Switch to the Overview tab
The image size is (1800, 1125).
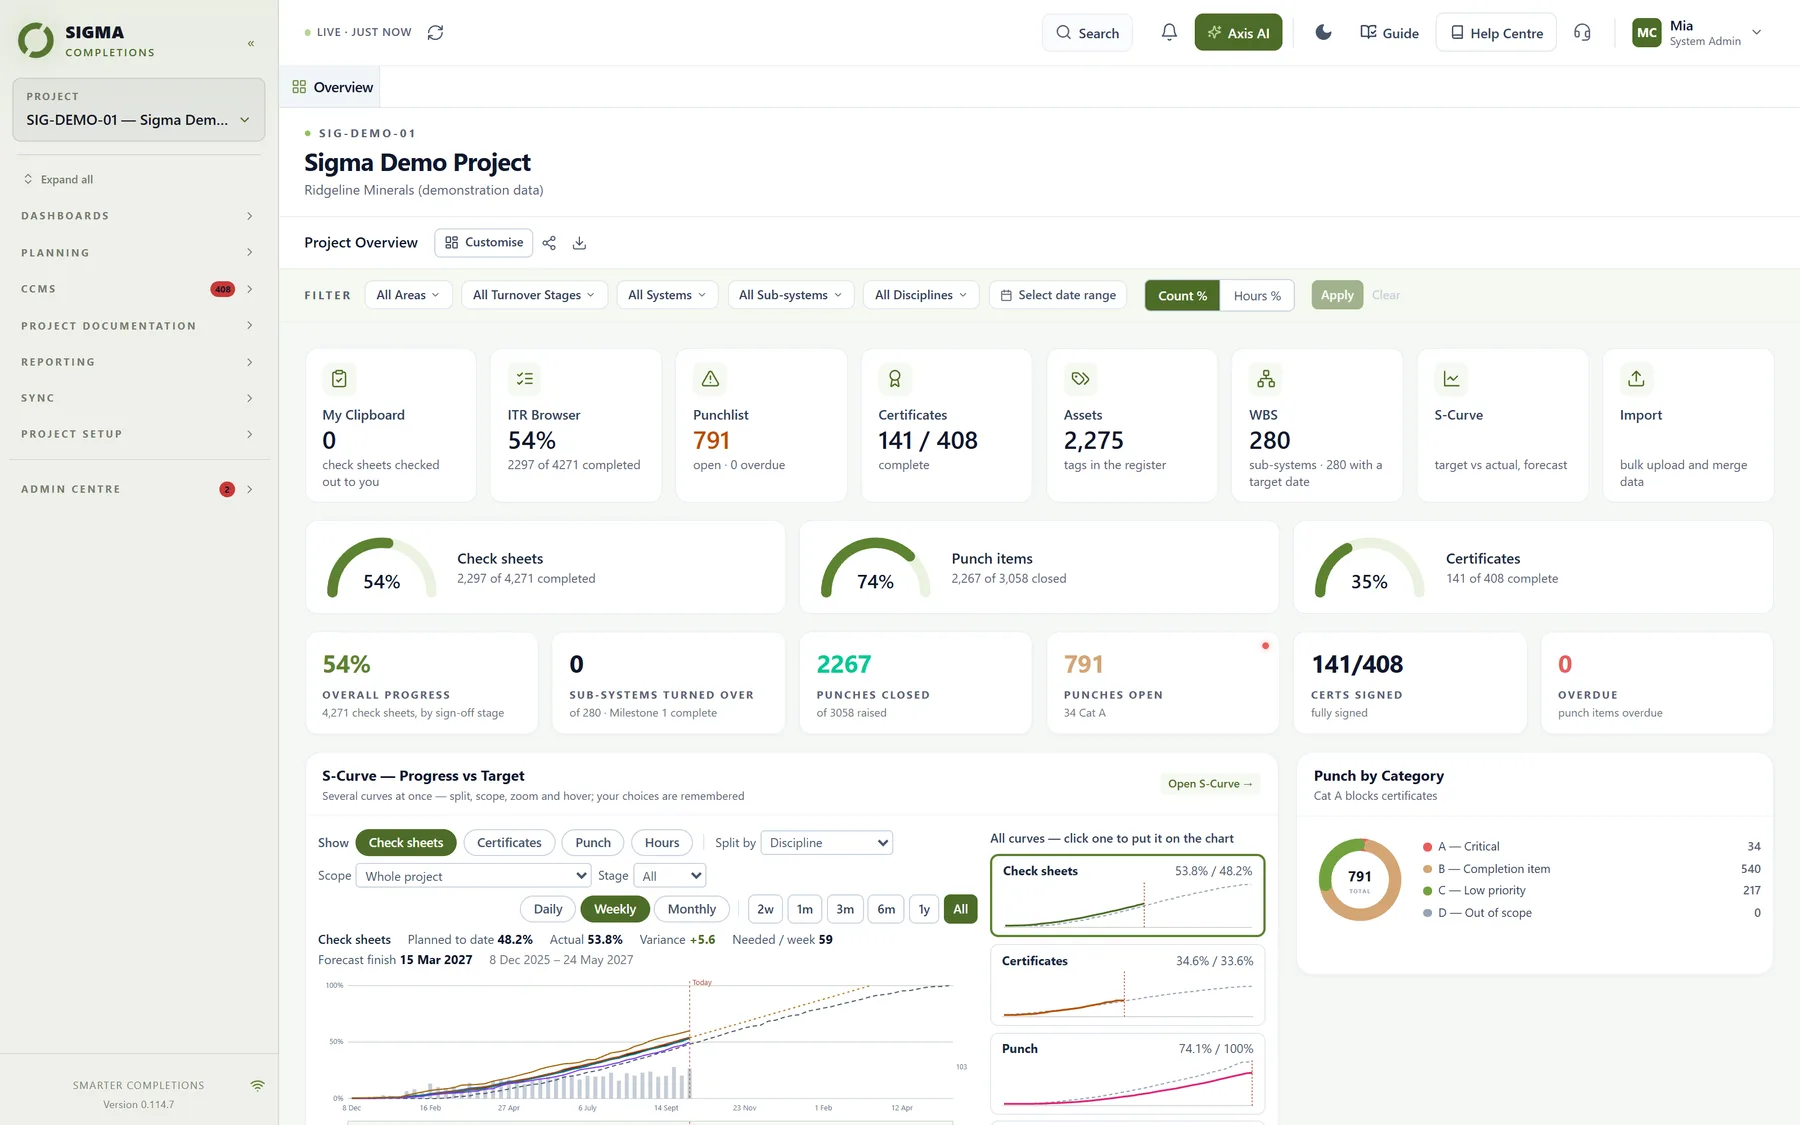333,87
